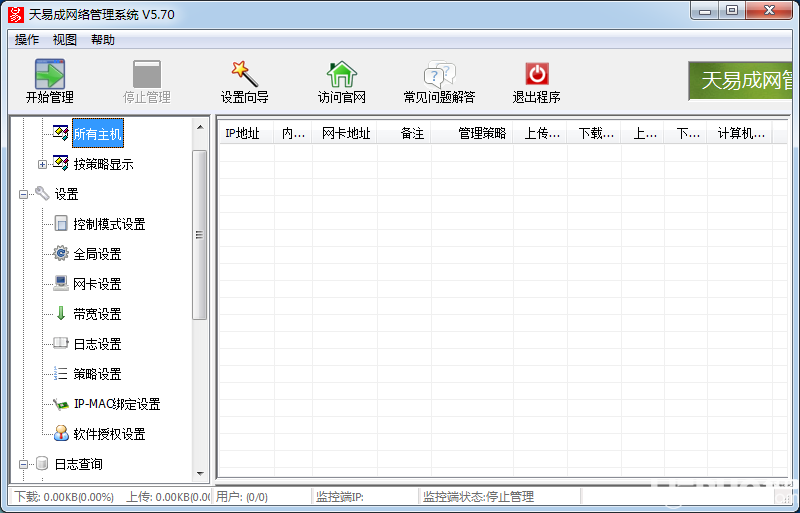Click the 下载... column header

tap(594, 133)
